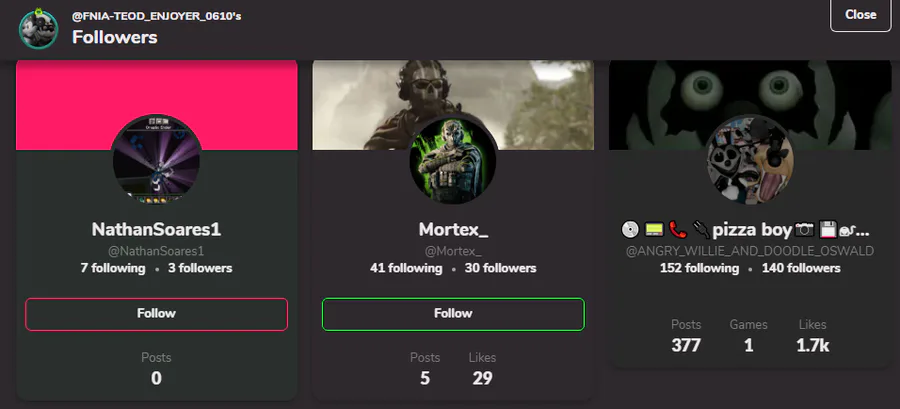
Task: Show Mortex_'s 41 following list
Action: [406, 268]
